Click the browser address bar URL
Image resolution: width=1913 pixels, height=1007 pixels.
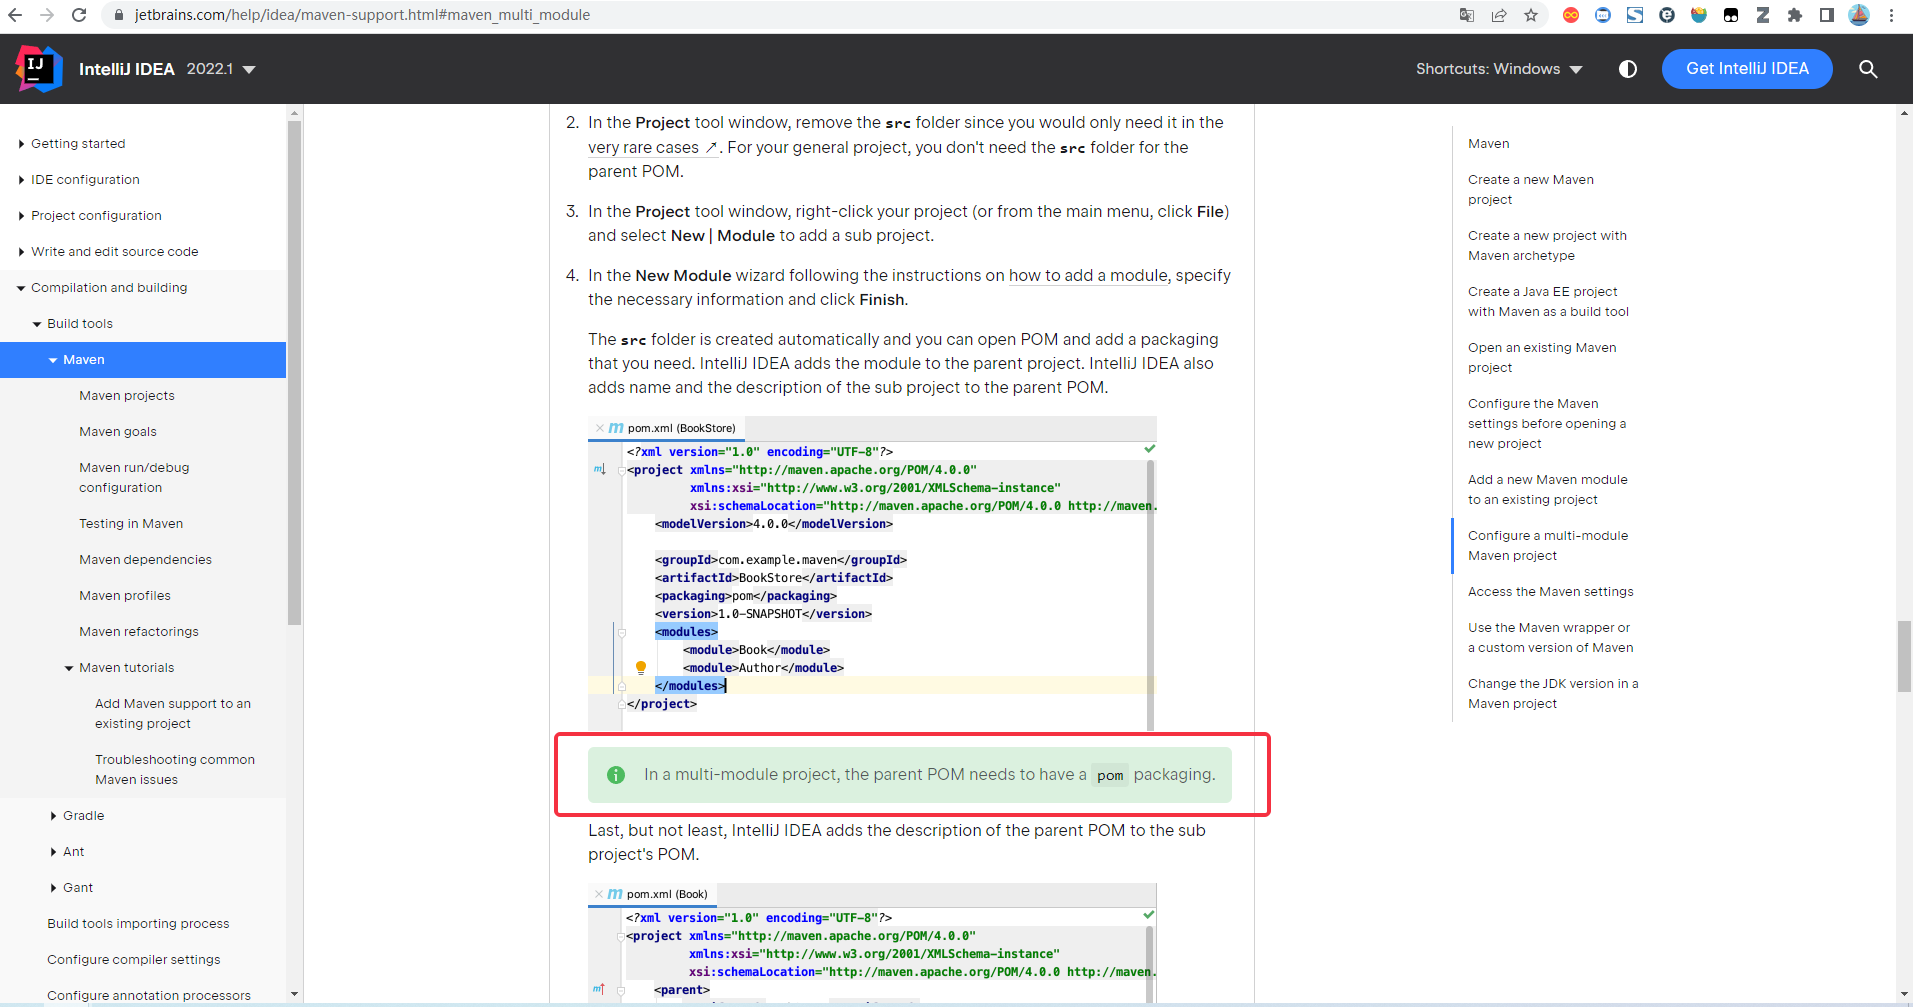[x=362, y=15]
